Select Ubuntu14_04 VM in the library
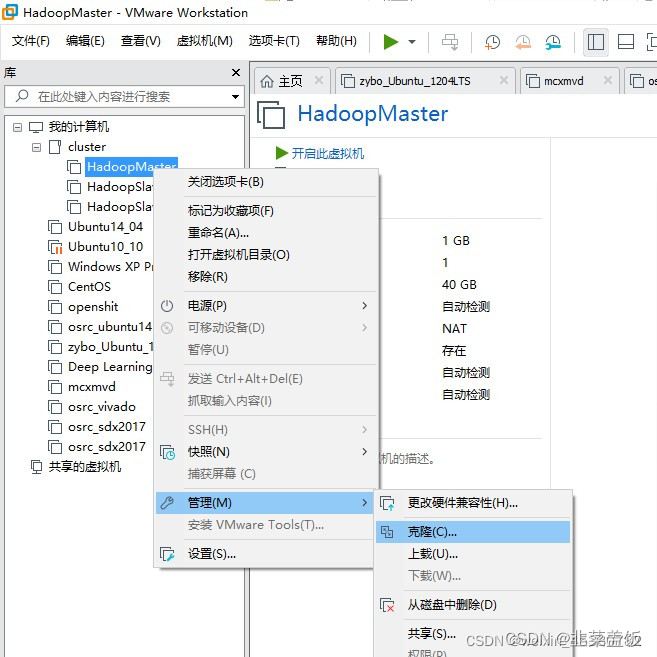The height and width of the screenshot is (657, 657). (x=106, y=227)
